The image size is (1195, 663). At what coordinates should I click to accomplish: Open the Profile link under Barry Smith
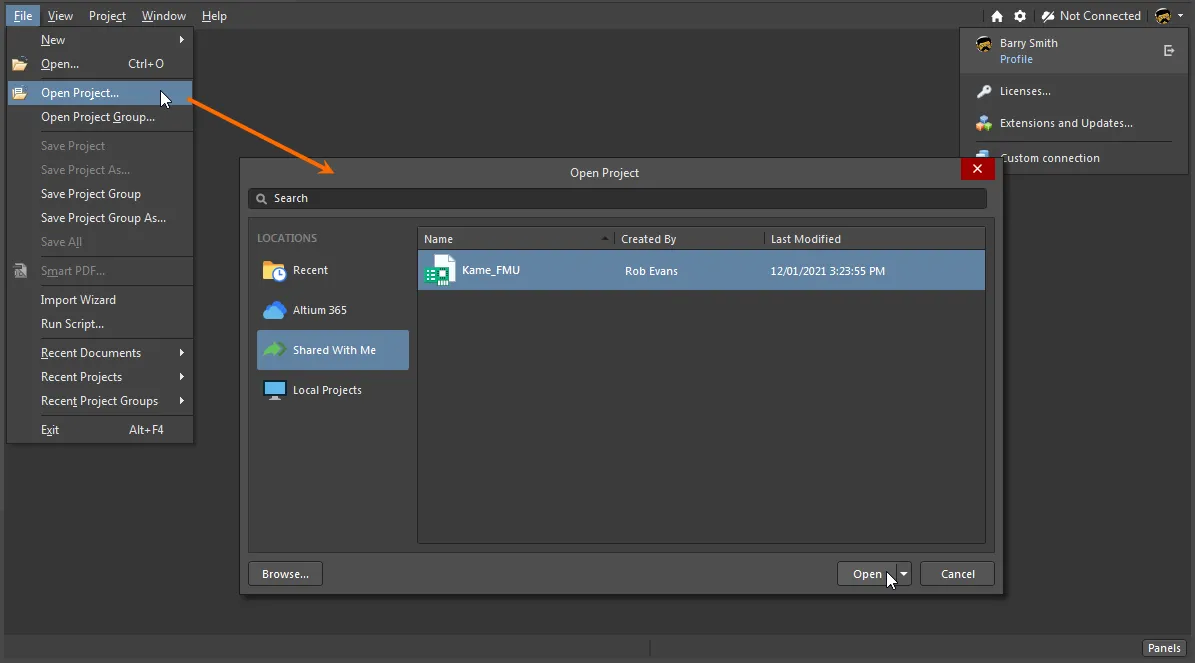[x=1016, y=59]
